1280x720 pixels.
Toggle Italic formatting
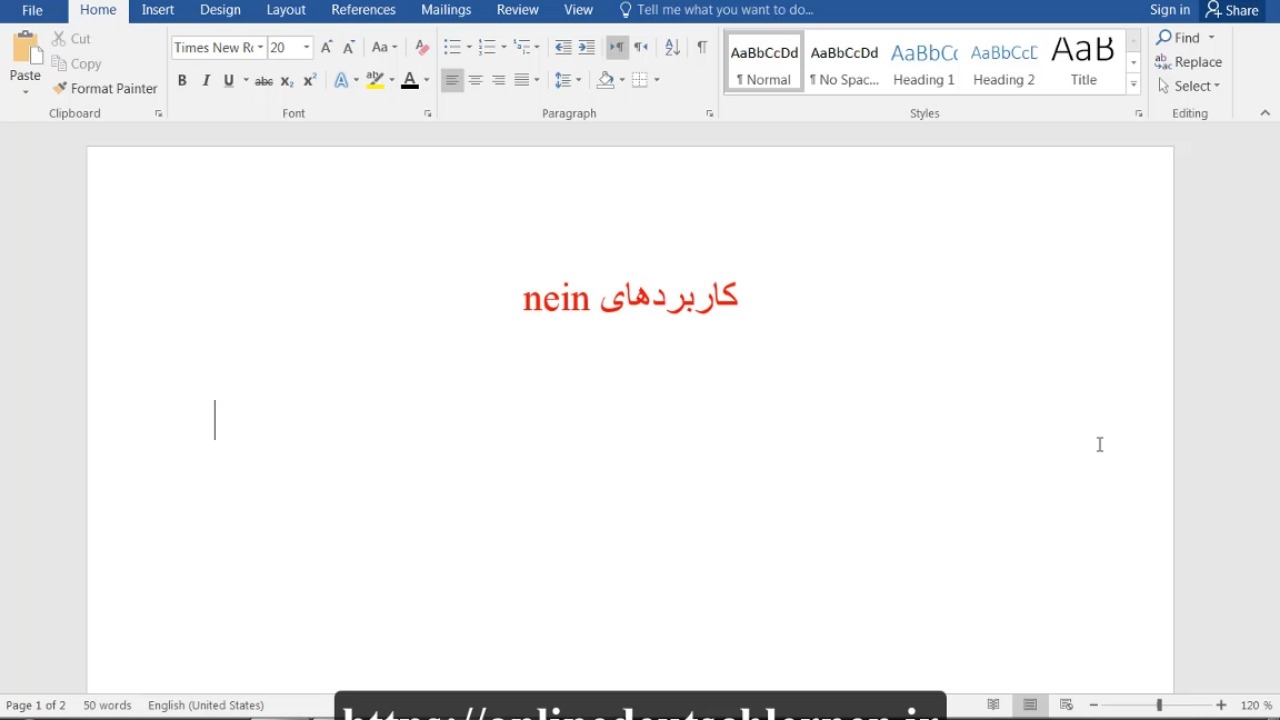[206, 80]
